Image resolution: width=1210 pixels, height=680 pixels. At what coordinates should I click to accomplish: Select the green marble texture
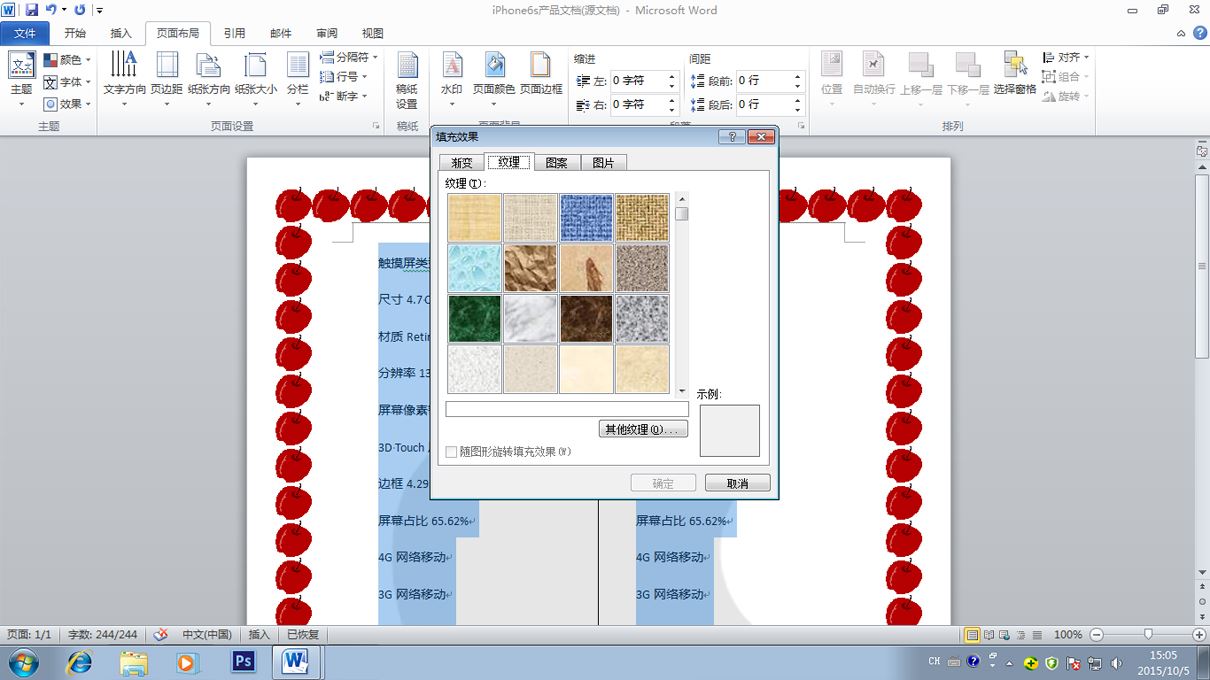474,319
